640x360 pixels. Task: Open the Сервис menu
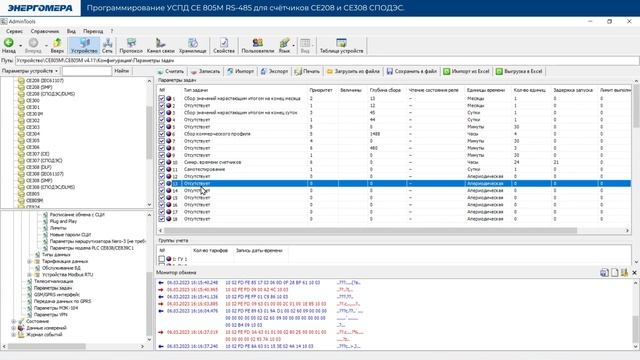(14, 31)
